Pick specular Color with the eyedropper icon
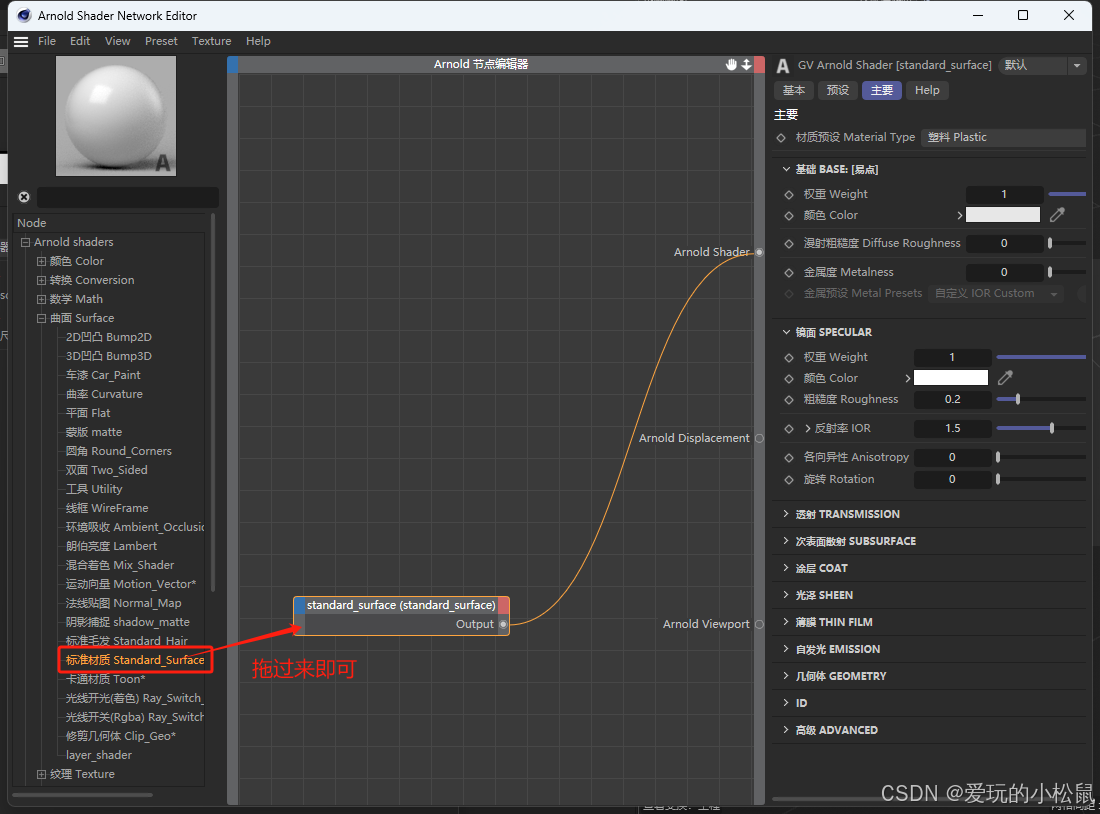1100x814 pixels. tap(1005, 378)
